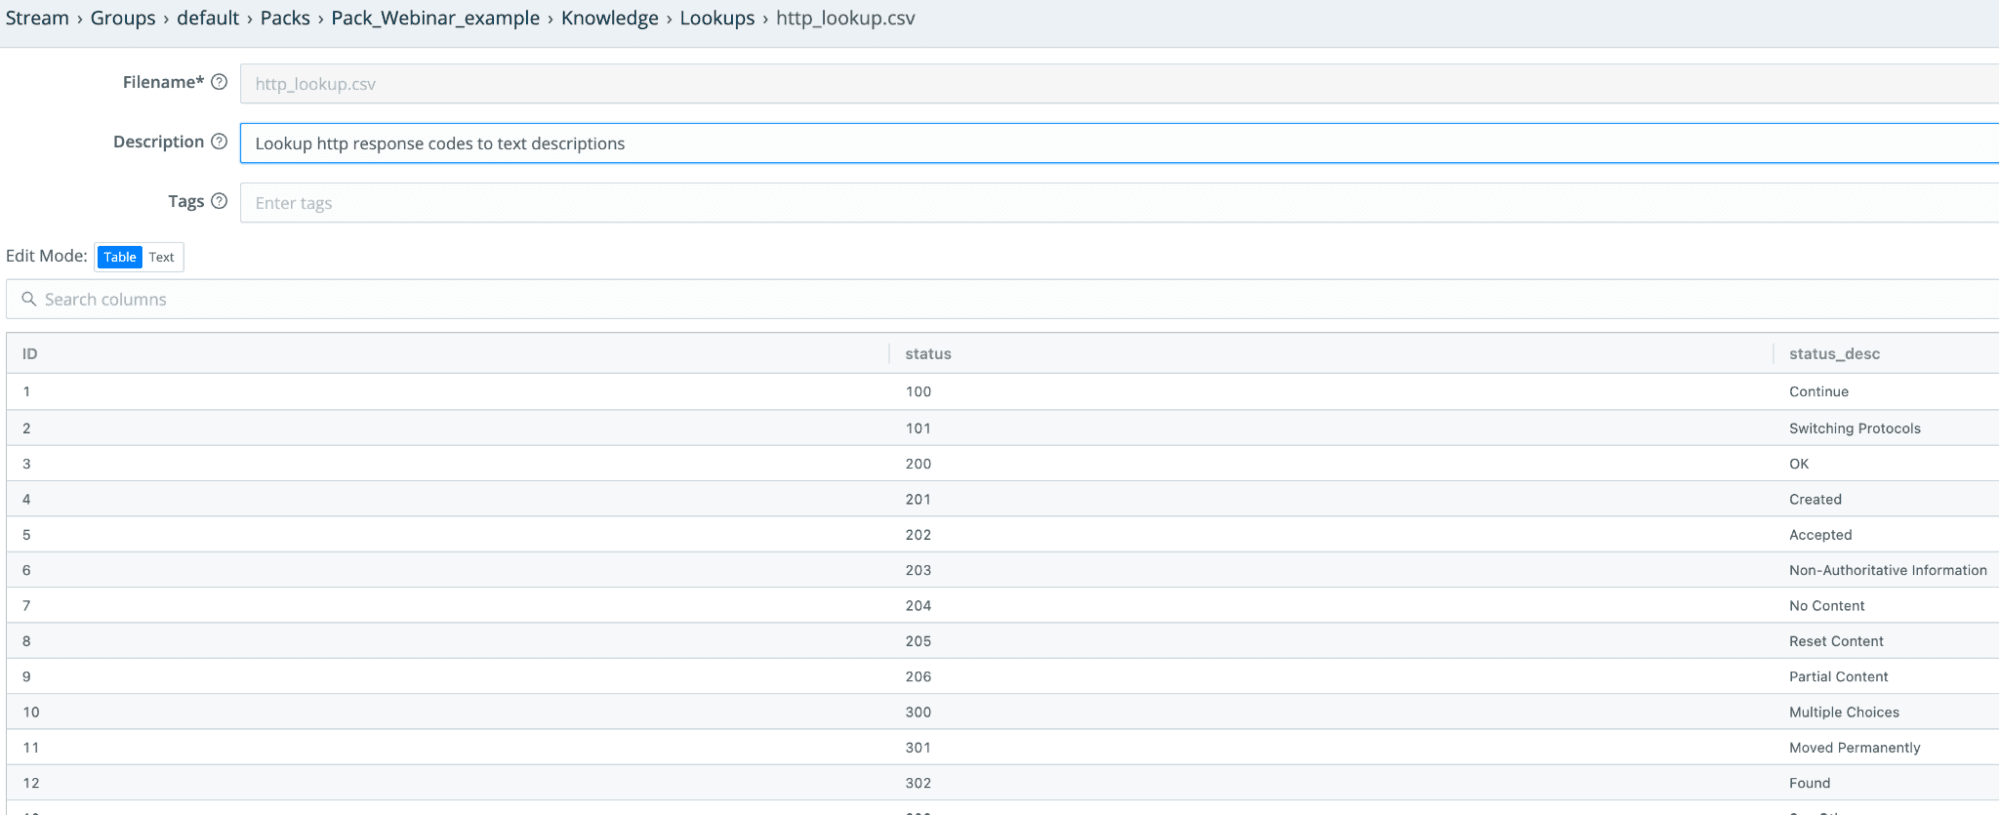
Task: Click the Search columns field
Action: click(1000, 299)
